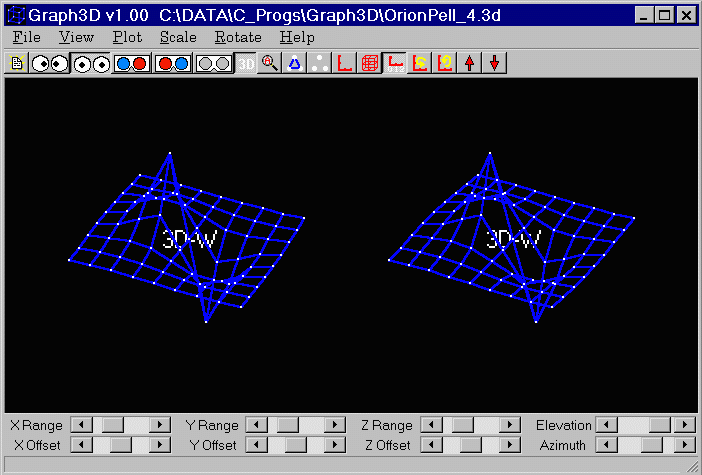
Task: Click the Graph3D cube icon in title bar
Action: click(16, 15)
